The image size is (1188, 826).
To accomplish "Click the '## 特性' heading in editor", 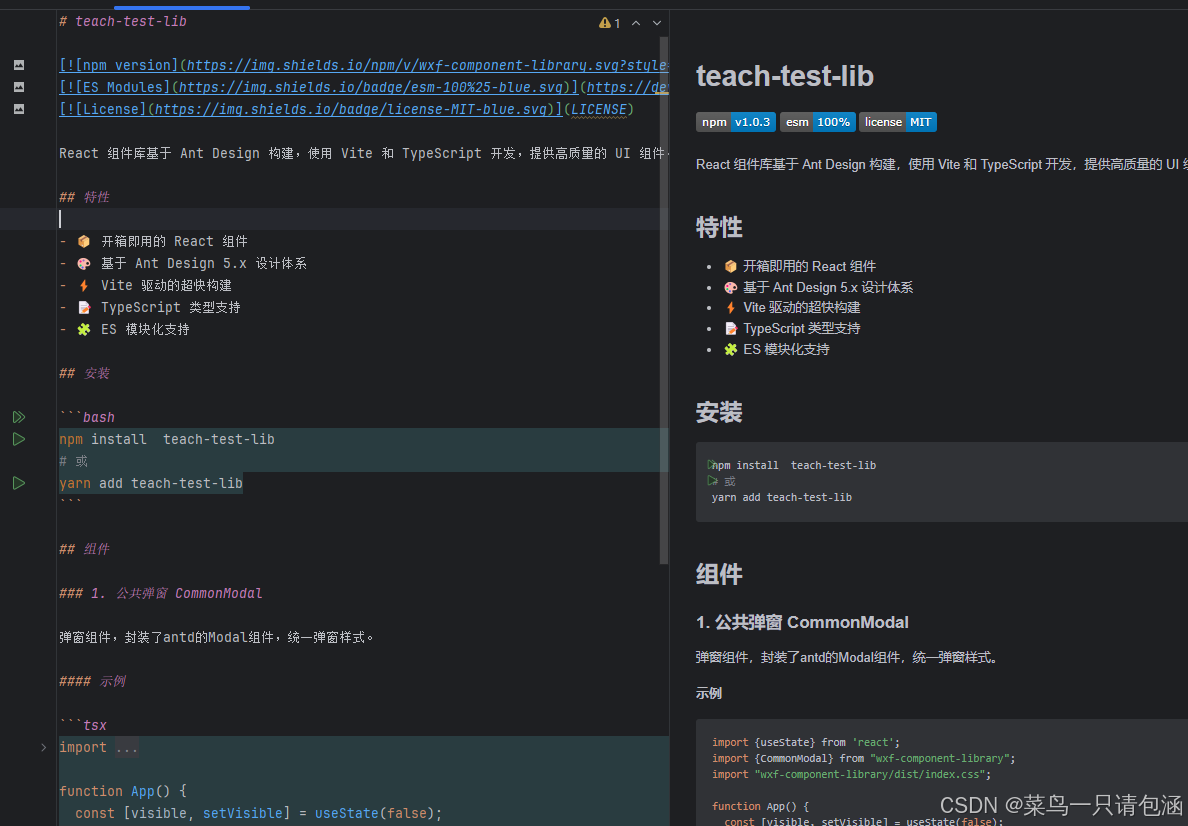I will click(84, 197).
